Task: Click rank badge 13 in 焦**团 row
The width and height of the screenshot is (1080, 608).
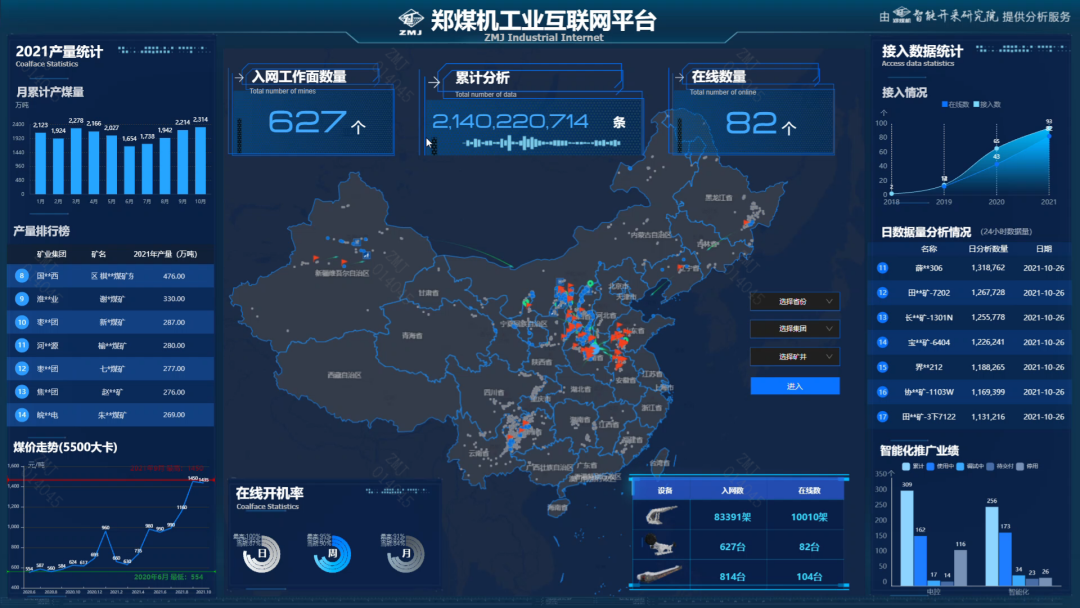Action: pyautogui.click(x=22, y=392)
